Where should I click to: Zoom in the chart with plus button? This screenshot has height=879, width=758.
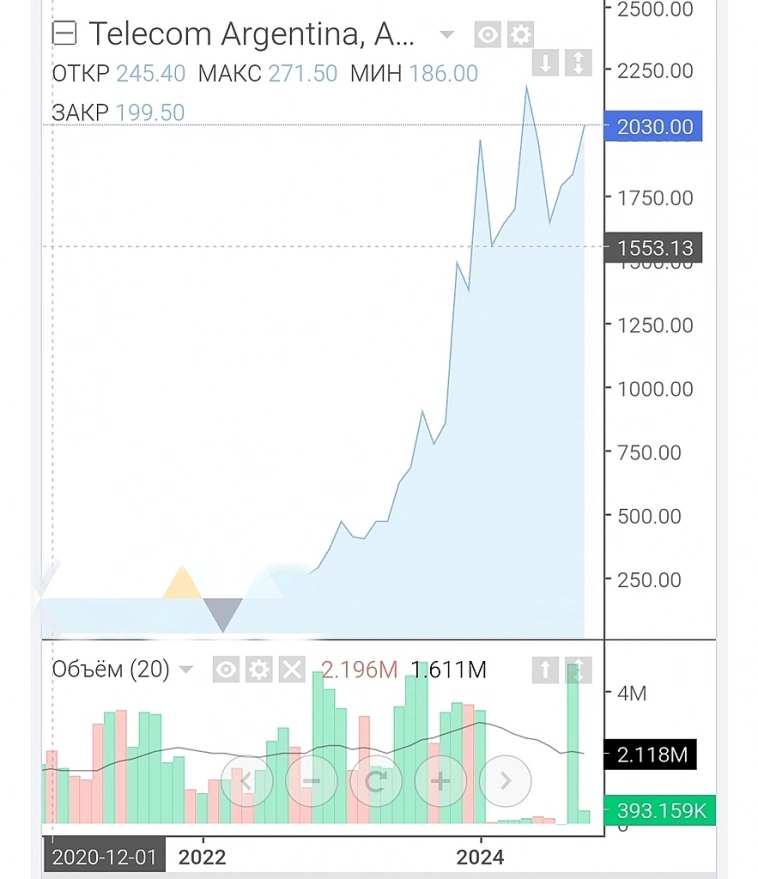click(x=440, y=781)
